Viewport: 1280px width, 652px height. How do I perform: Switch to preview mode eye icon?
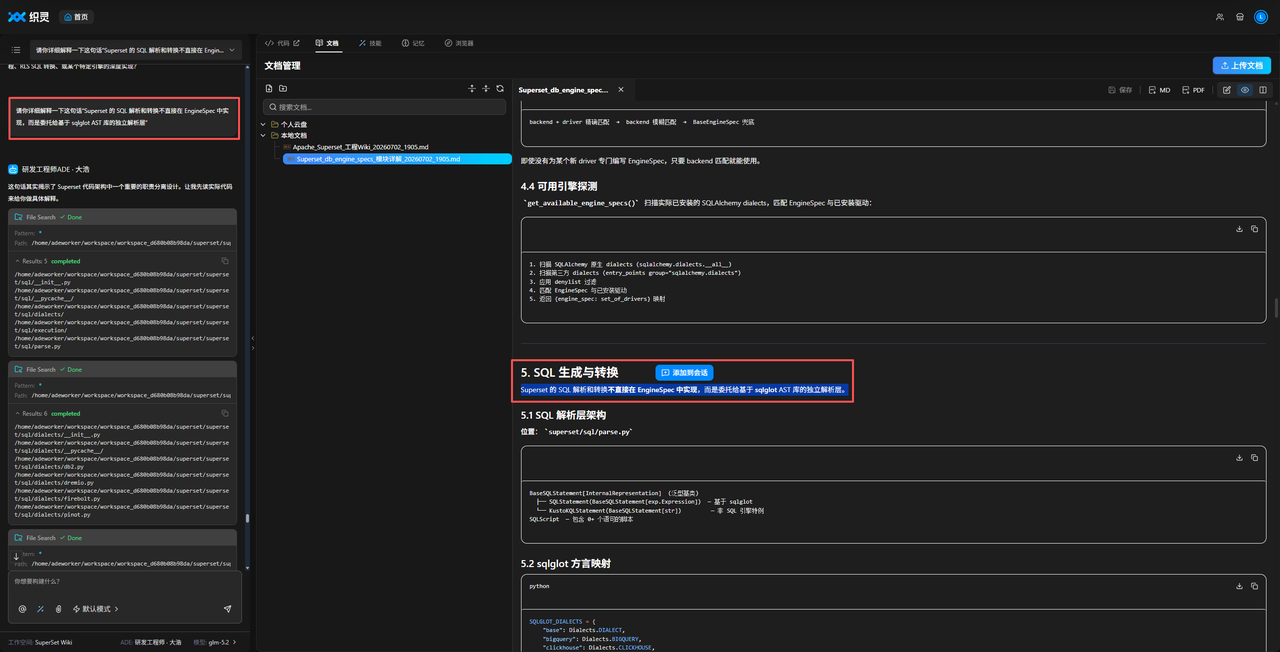[1245, 90]
